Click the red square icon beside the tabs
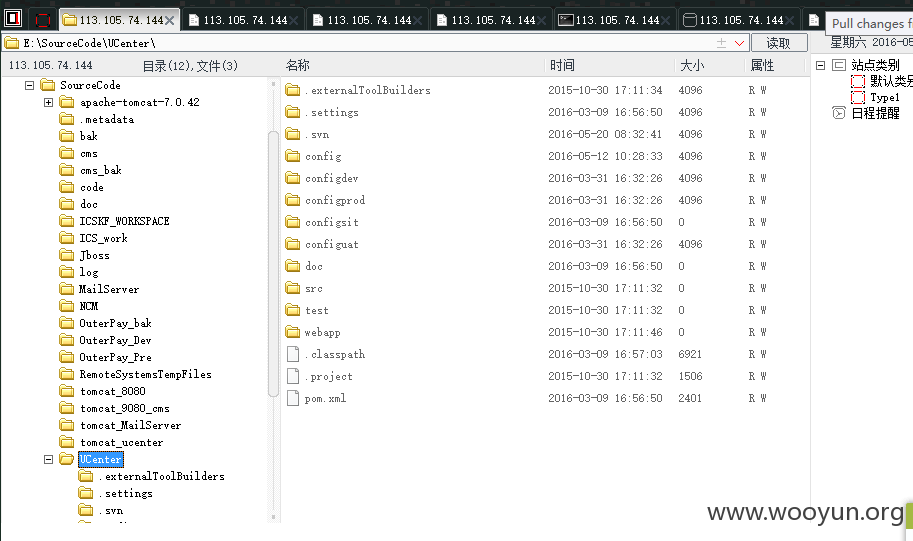Screen dimensions: 913x541 pyautogui.click(x=43, y=20)
